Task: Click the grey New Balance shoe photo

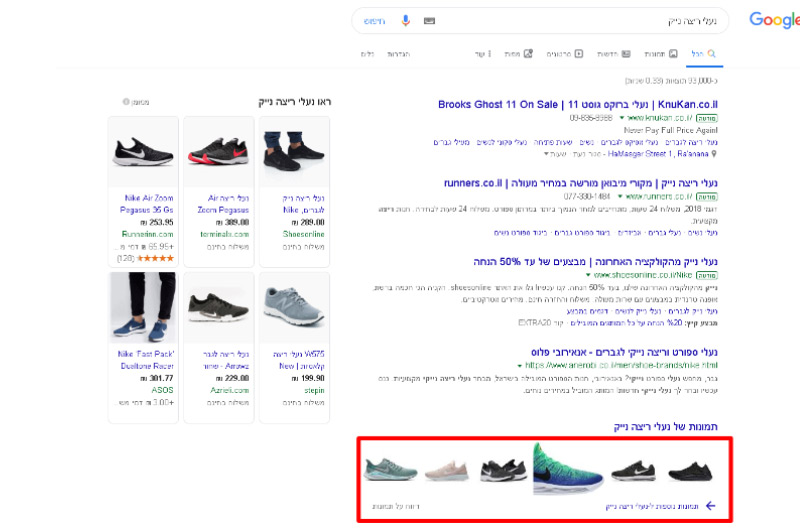Action: pyautogui.click(x=294, y=308)
